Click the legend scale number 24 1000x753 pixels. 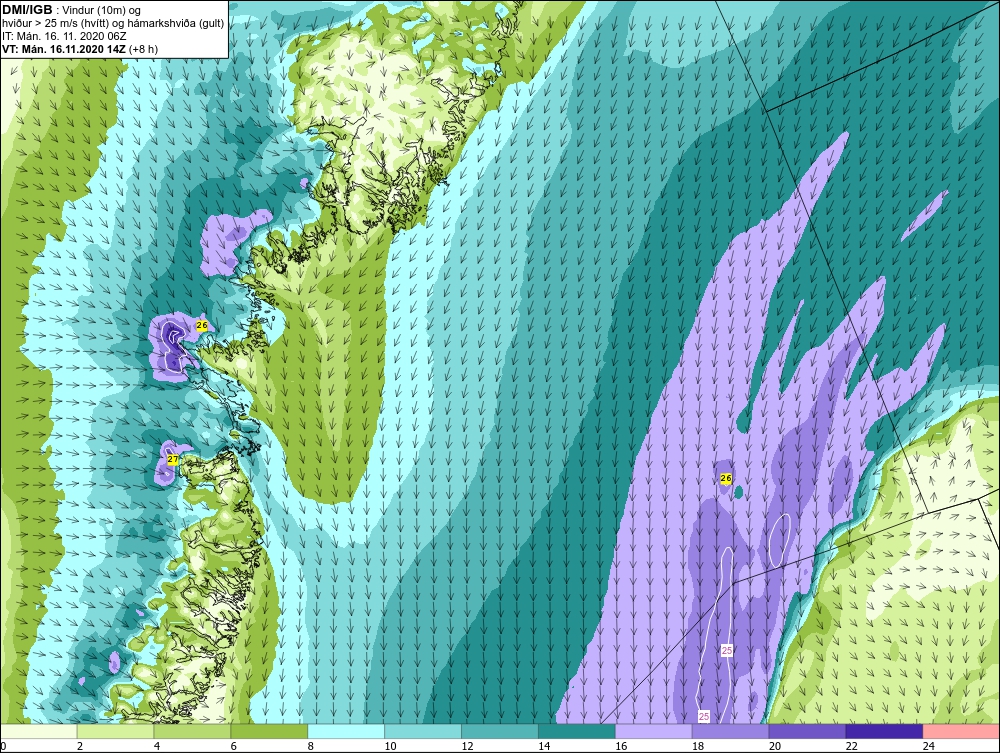[x=929, y=746]
